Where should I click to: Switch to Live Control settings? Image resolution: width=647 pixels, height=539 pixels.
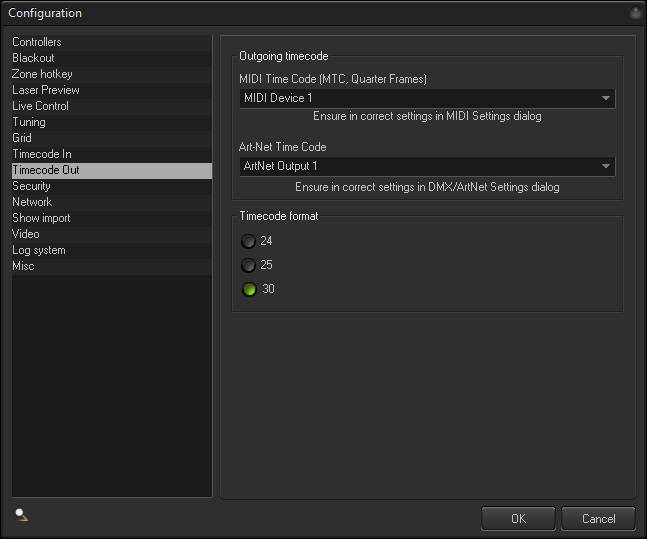click(x=40, y=106)
